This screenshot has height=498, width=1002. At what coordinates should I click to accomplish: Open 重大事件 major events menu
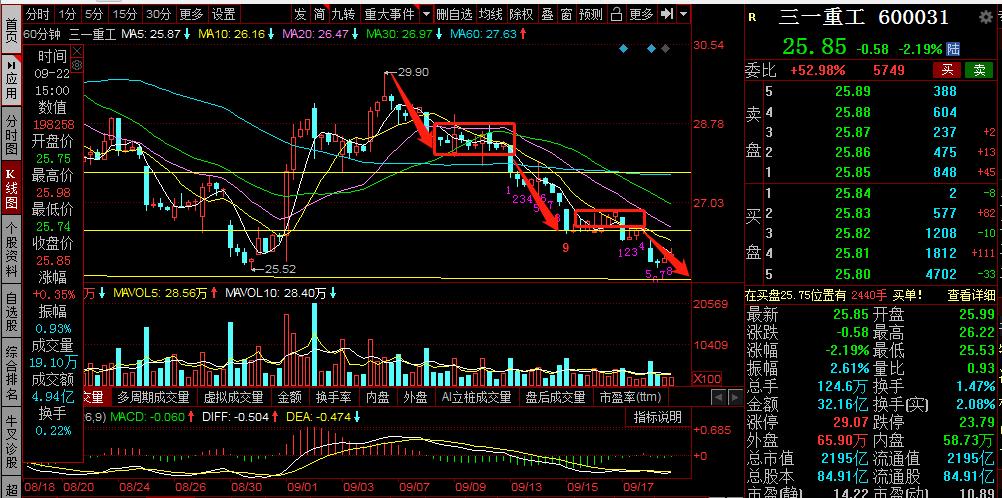390,13
